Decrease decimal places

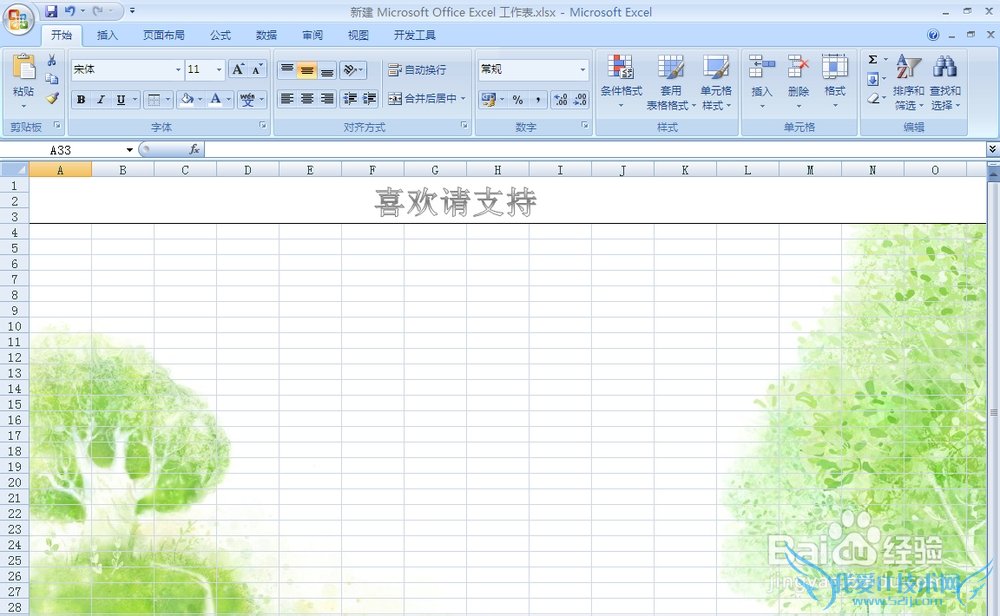[x=580, y=99]
